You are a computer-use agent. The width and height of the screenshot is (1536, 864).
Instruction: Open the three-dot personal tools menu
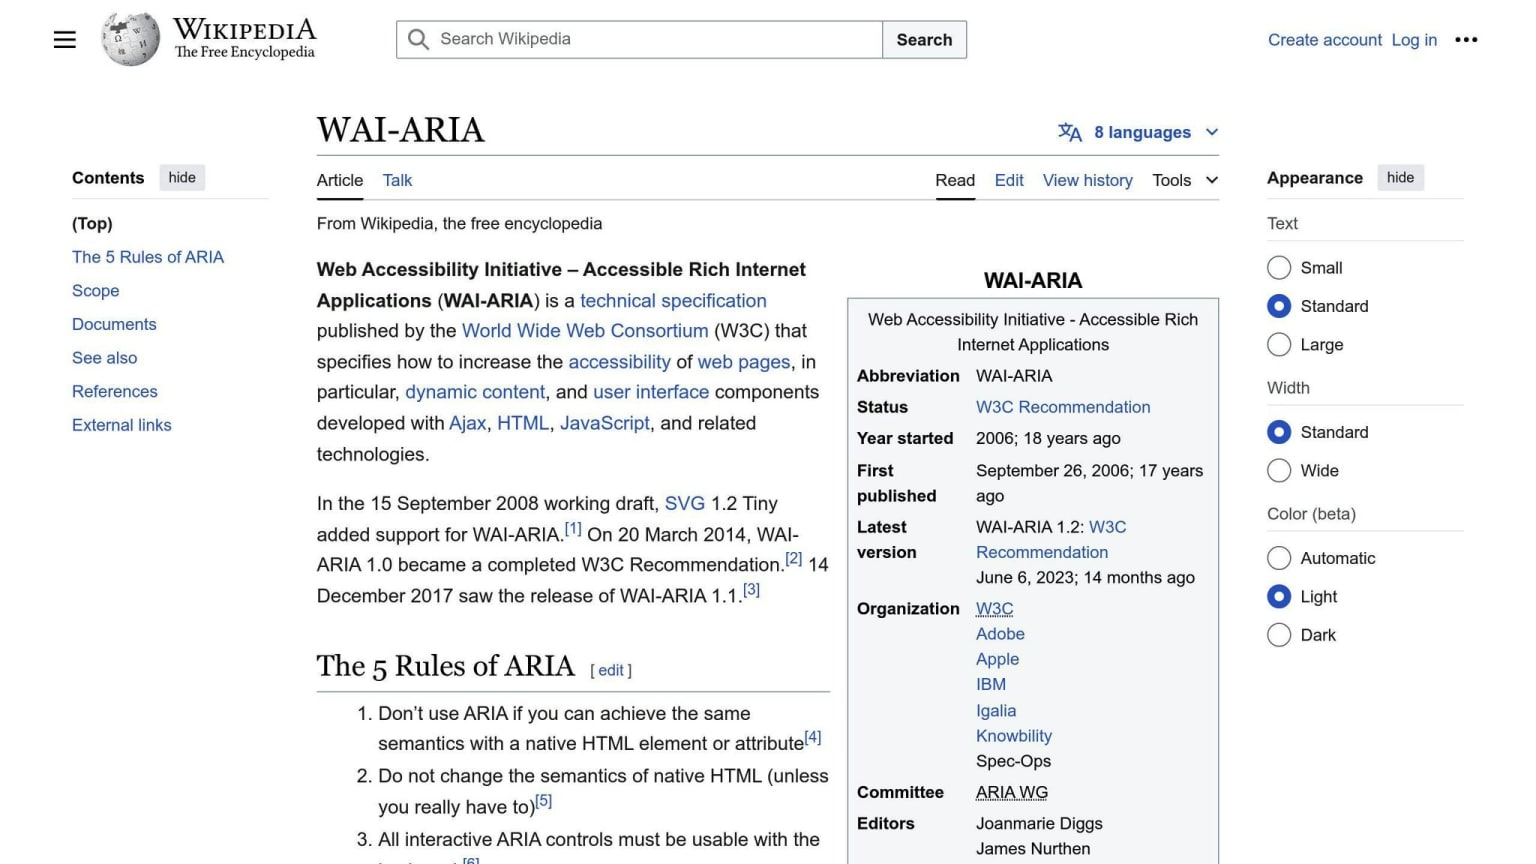pos(1466,40)
